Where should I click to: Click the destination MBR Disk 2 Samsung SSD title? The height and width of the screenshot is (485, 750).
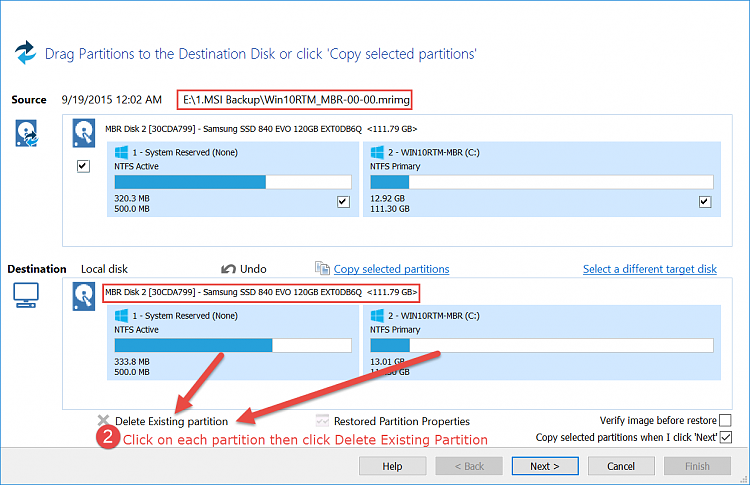261,292
